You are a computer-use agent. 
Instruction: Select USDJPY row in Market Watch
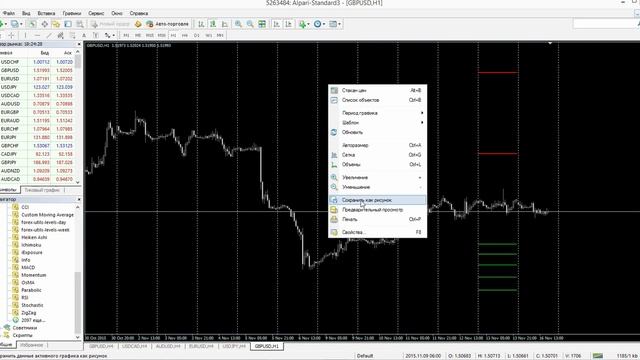pos(37,87)
